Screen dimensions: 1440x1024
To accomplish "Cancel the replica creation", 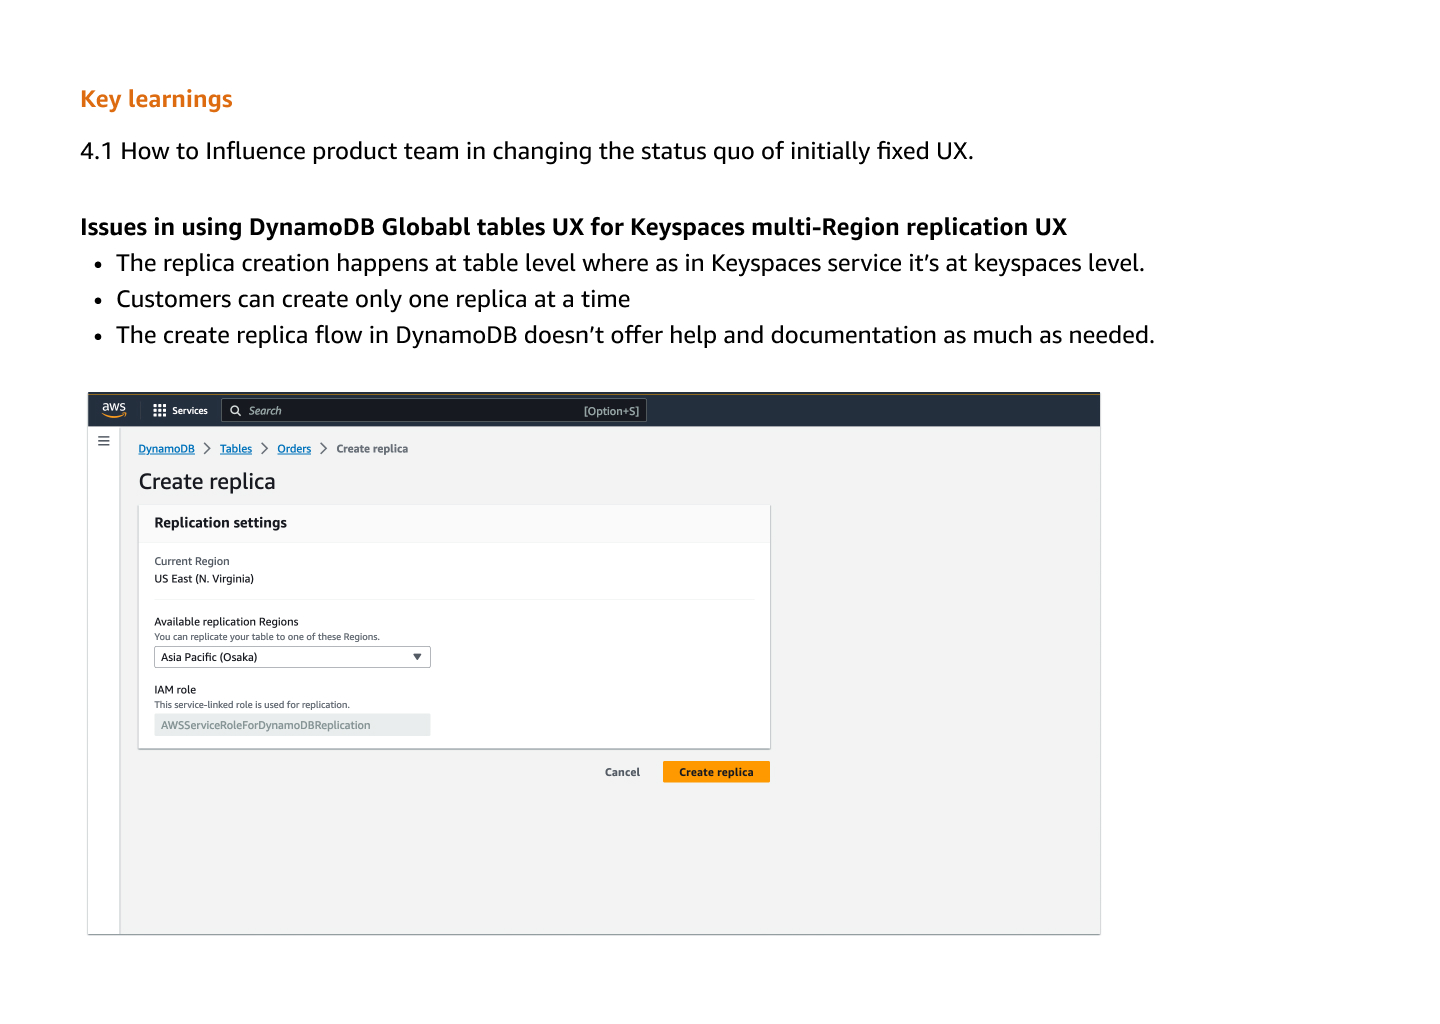I will [x=622, y=771].
